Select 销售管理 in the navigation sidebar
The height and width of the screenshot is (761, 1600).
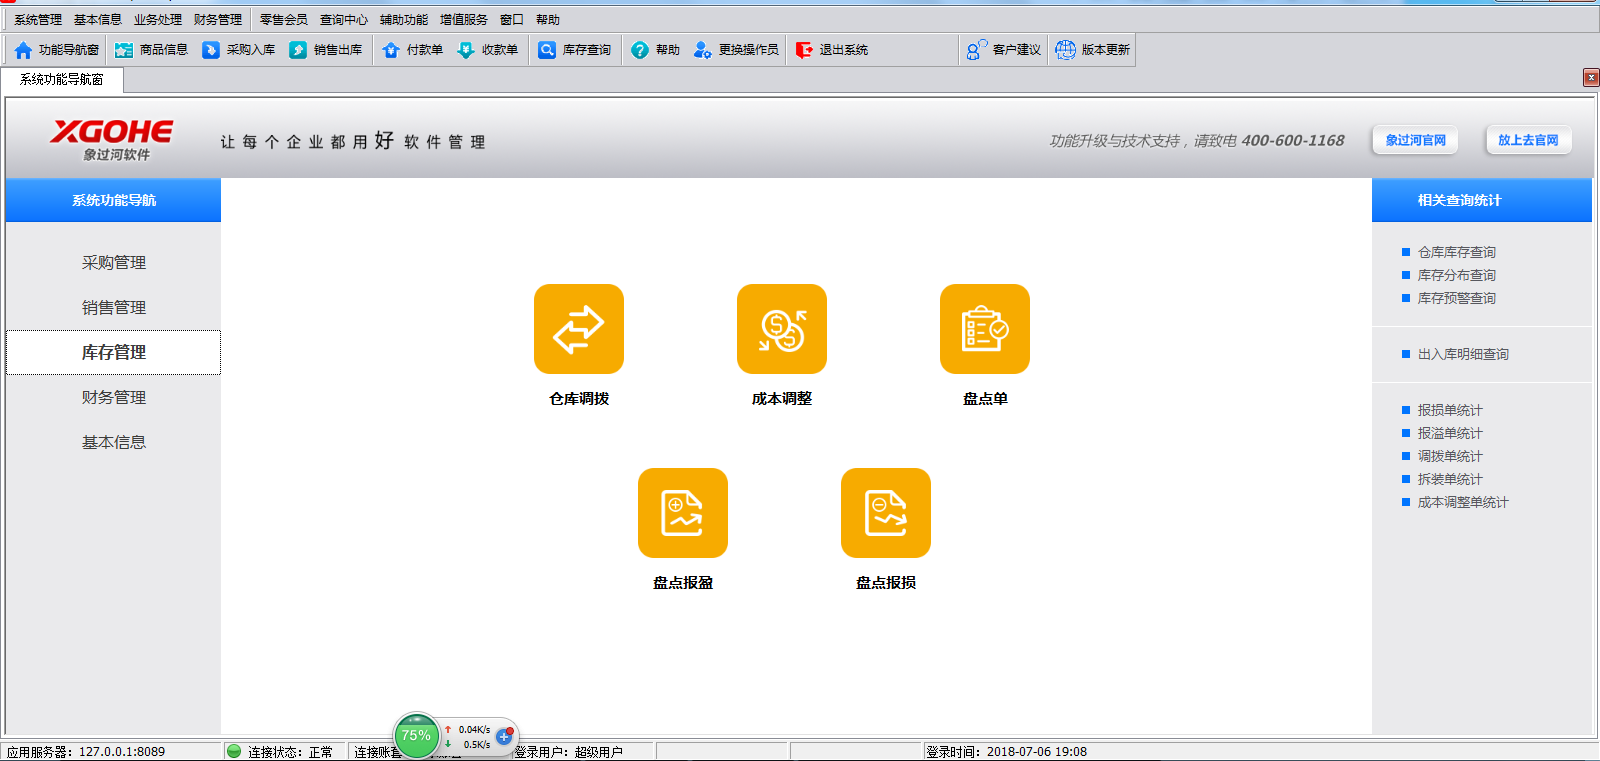pyautogui.click(x=114, y=308)
